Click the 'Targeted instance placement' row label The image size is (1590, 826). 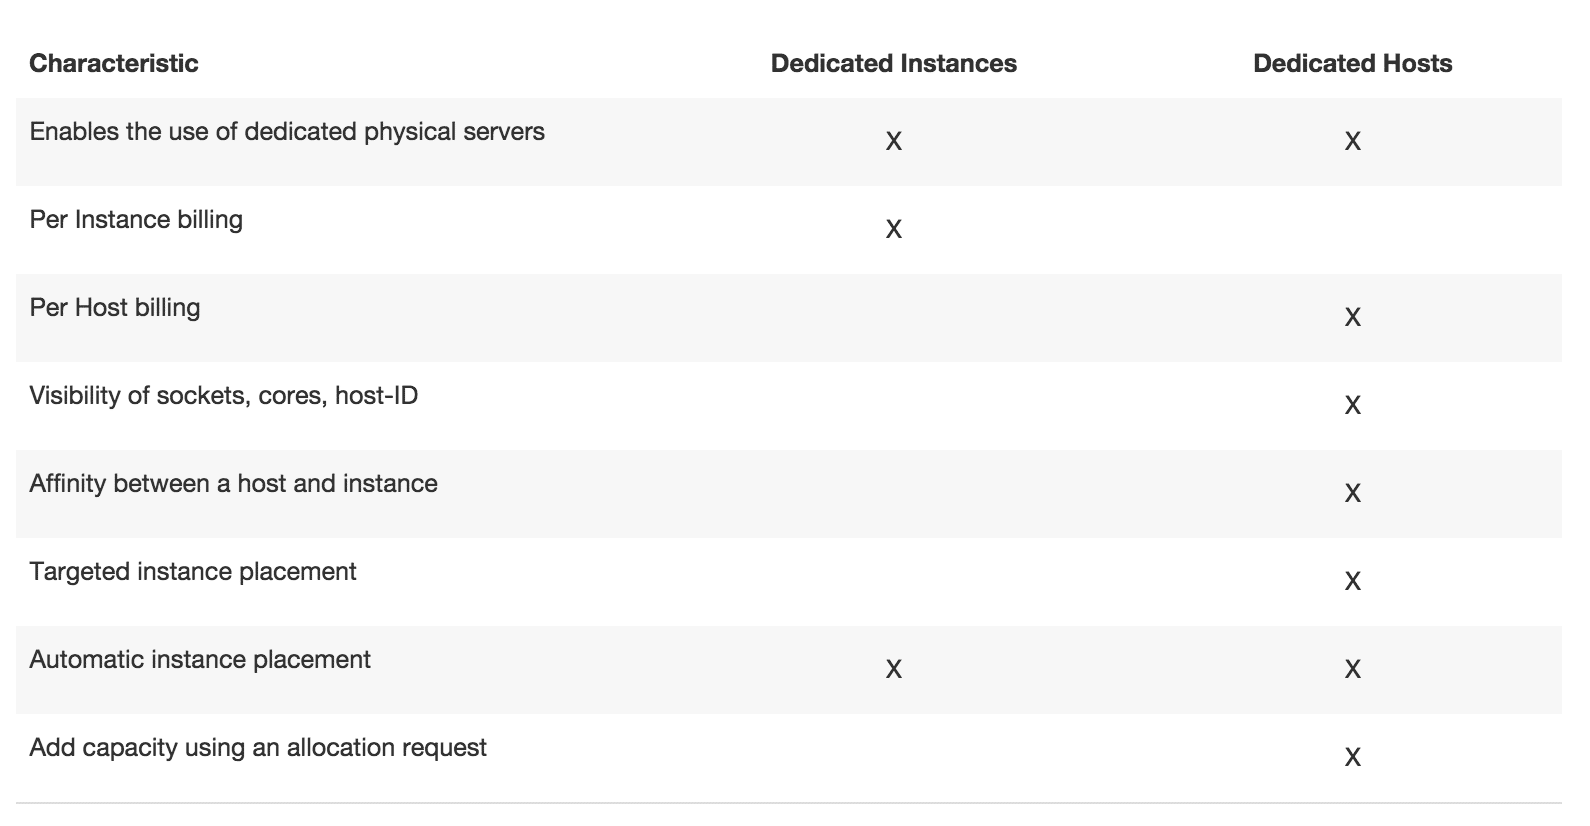[x=193, y=571]
